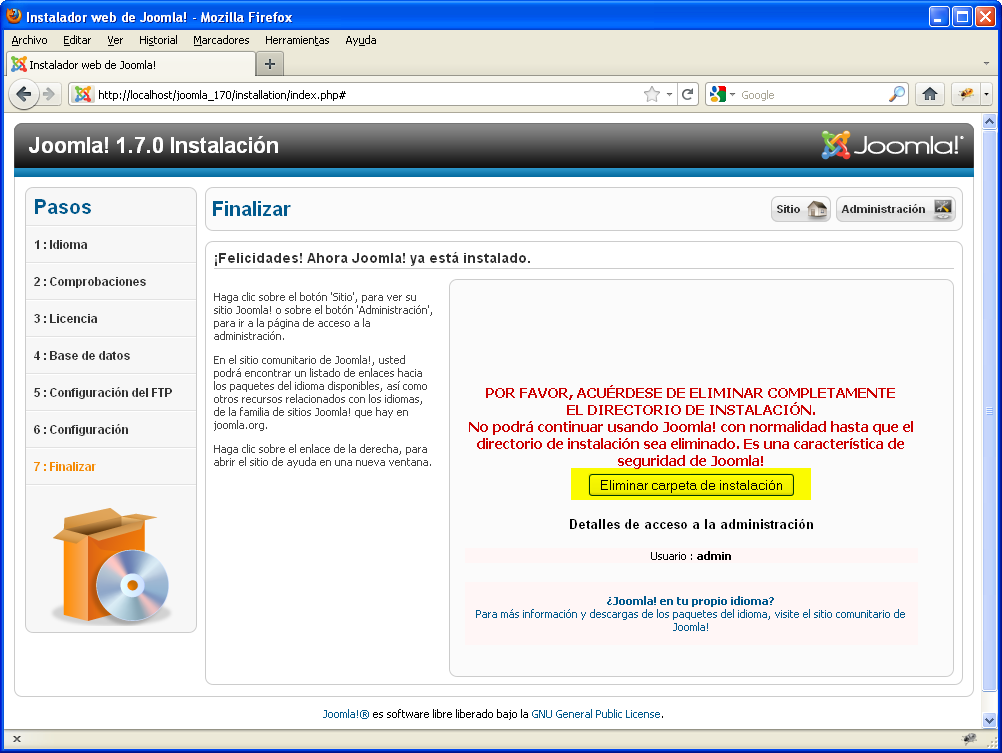
Task: Select the Instalador web de Joomla! tab
Action: (130, 64)
